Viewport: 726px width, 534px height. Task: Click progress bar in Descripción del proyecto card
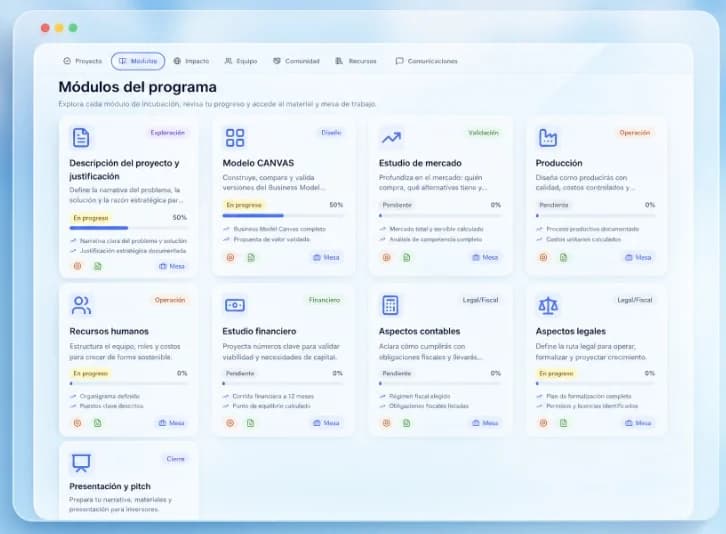tap(128, 228)
